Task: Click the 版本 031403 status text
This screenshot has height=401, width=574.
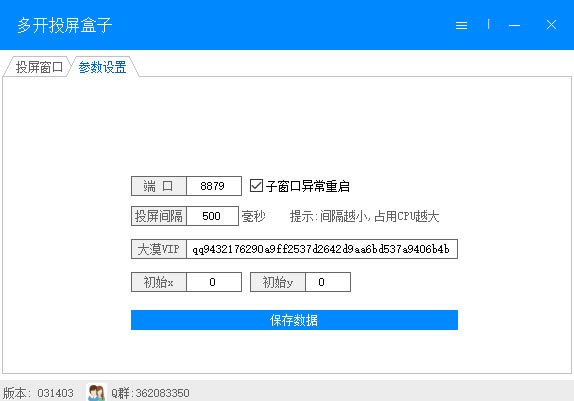Action: click(x=38, y=393)
